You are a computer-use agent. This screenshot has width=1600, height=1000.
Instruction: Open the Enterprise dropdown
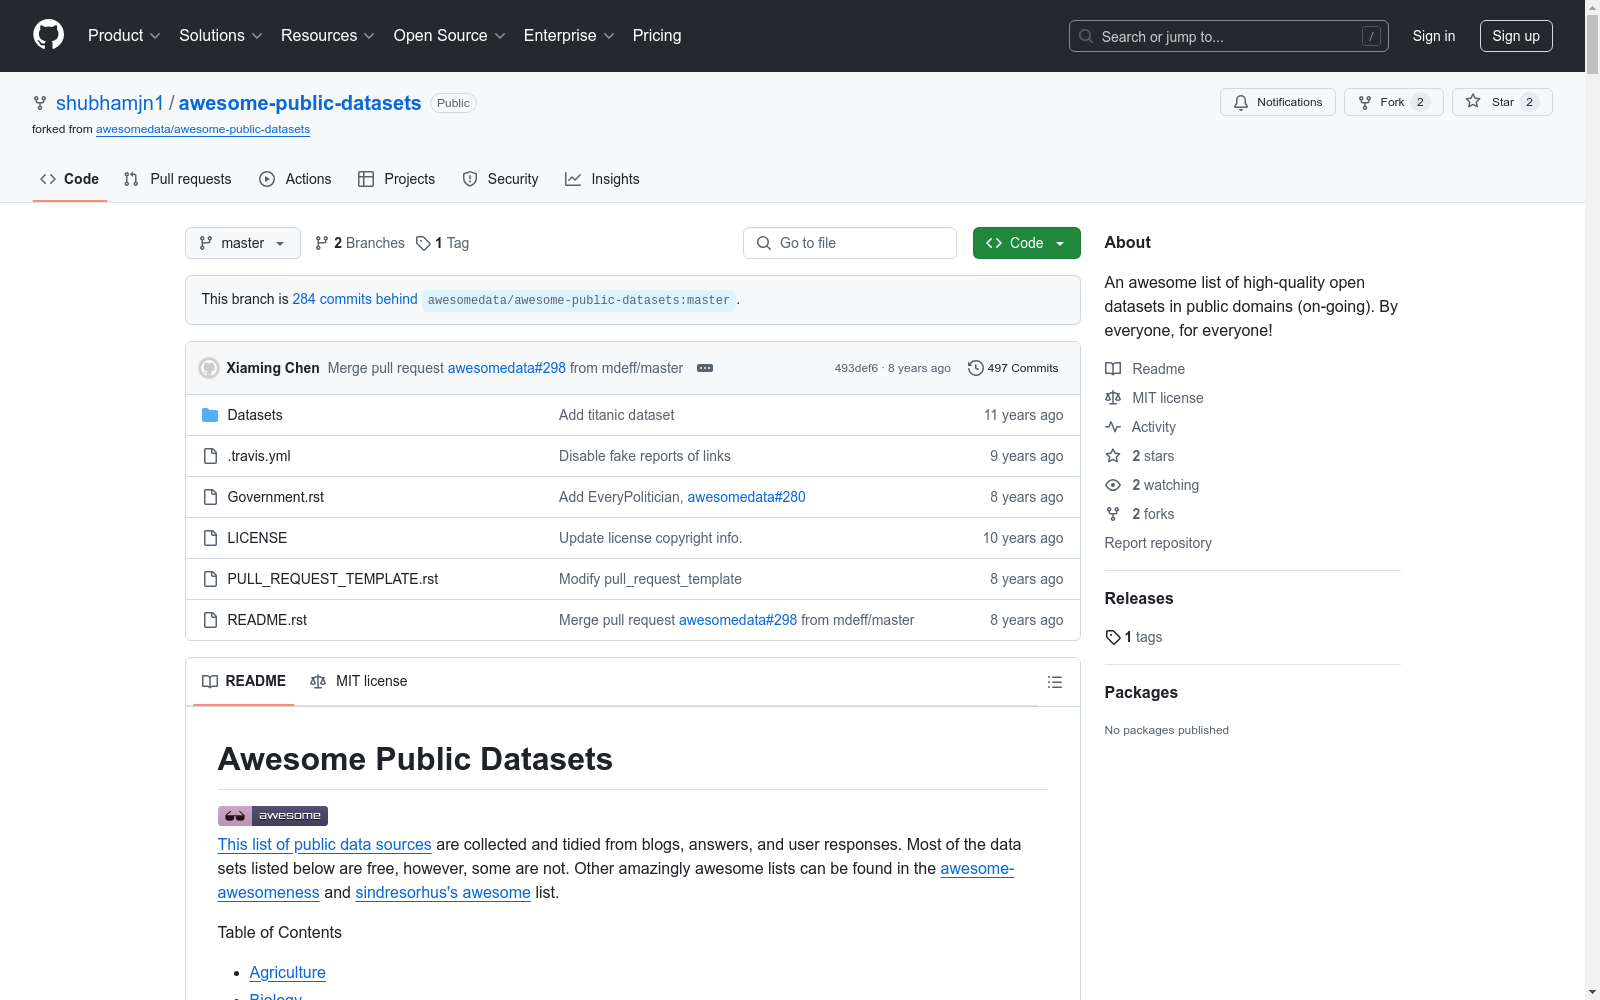pos(569,35)
